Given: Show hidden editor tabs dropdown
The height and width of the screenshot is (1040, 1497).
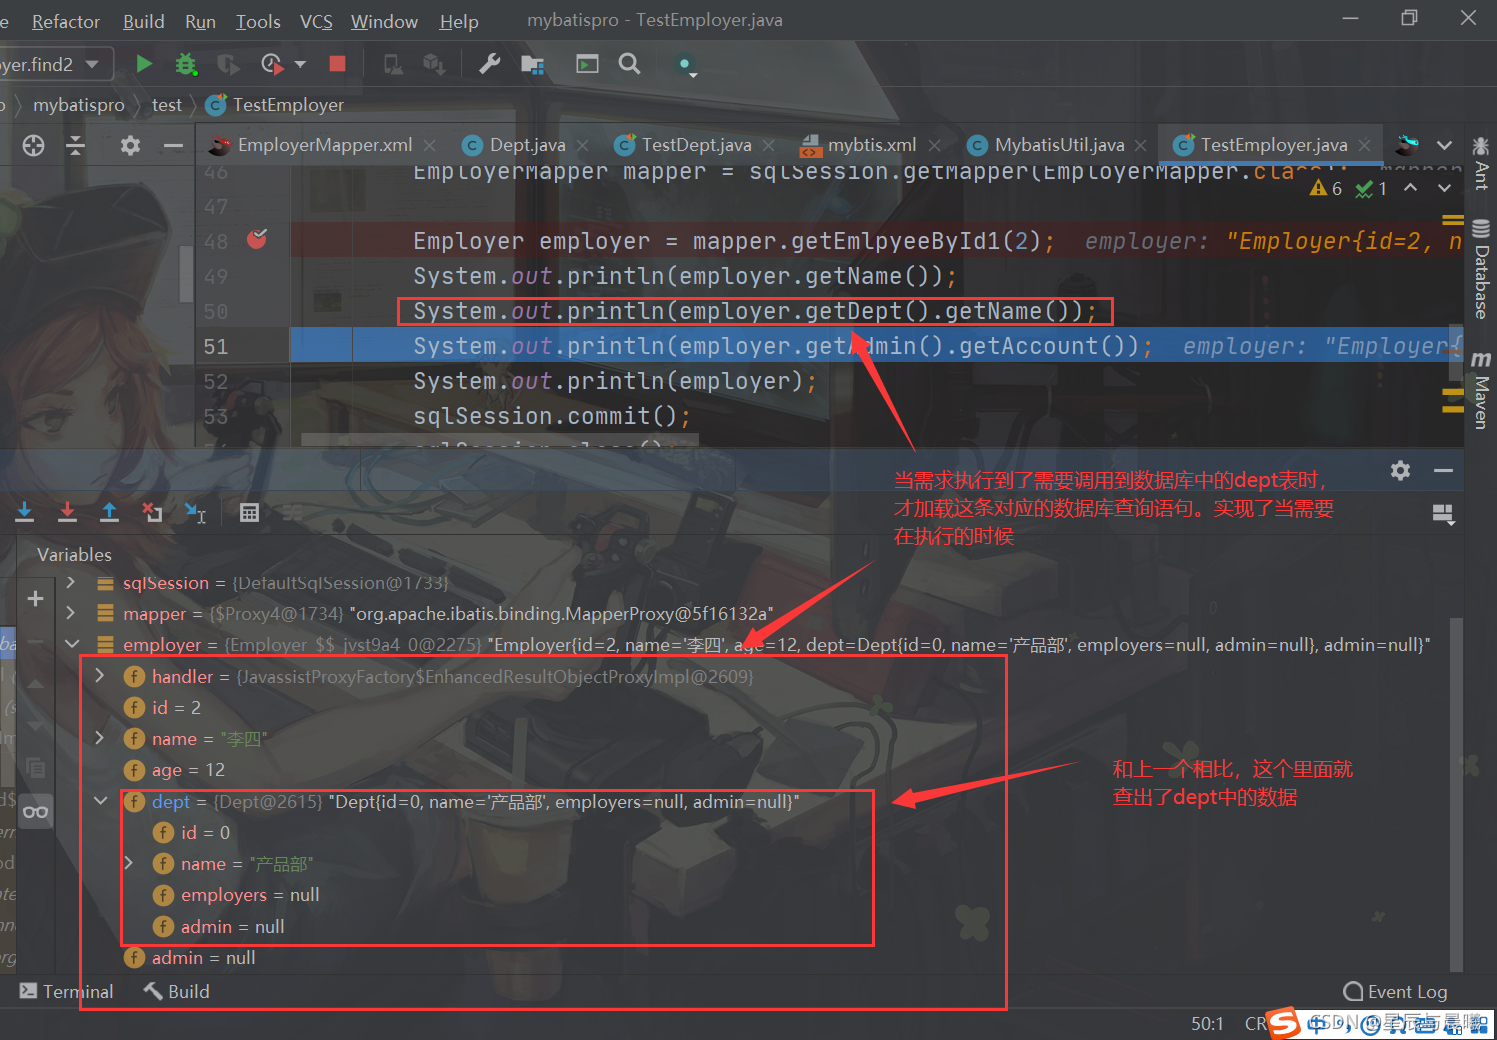Looking at the screenshot, I should tap(1444, 145).
